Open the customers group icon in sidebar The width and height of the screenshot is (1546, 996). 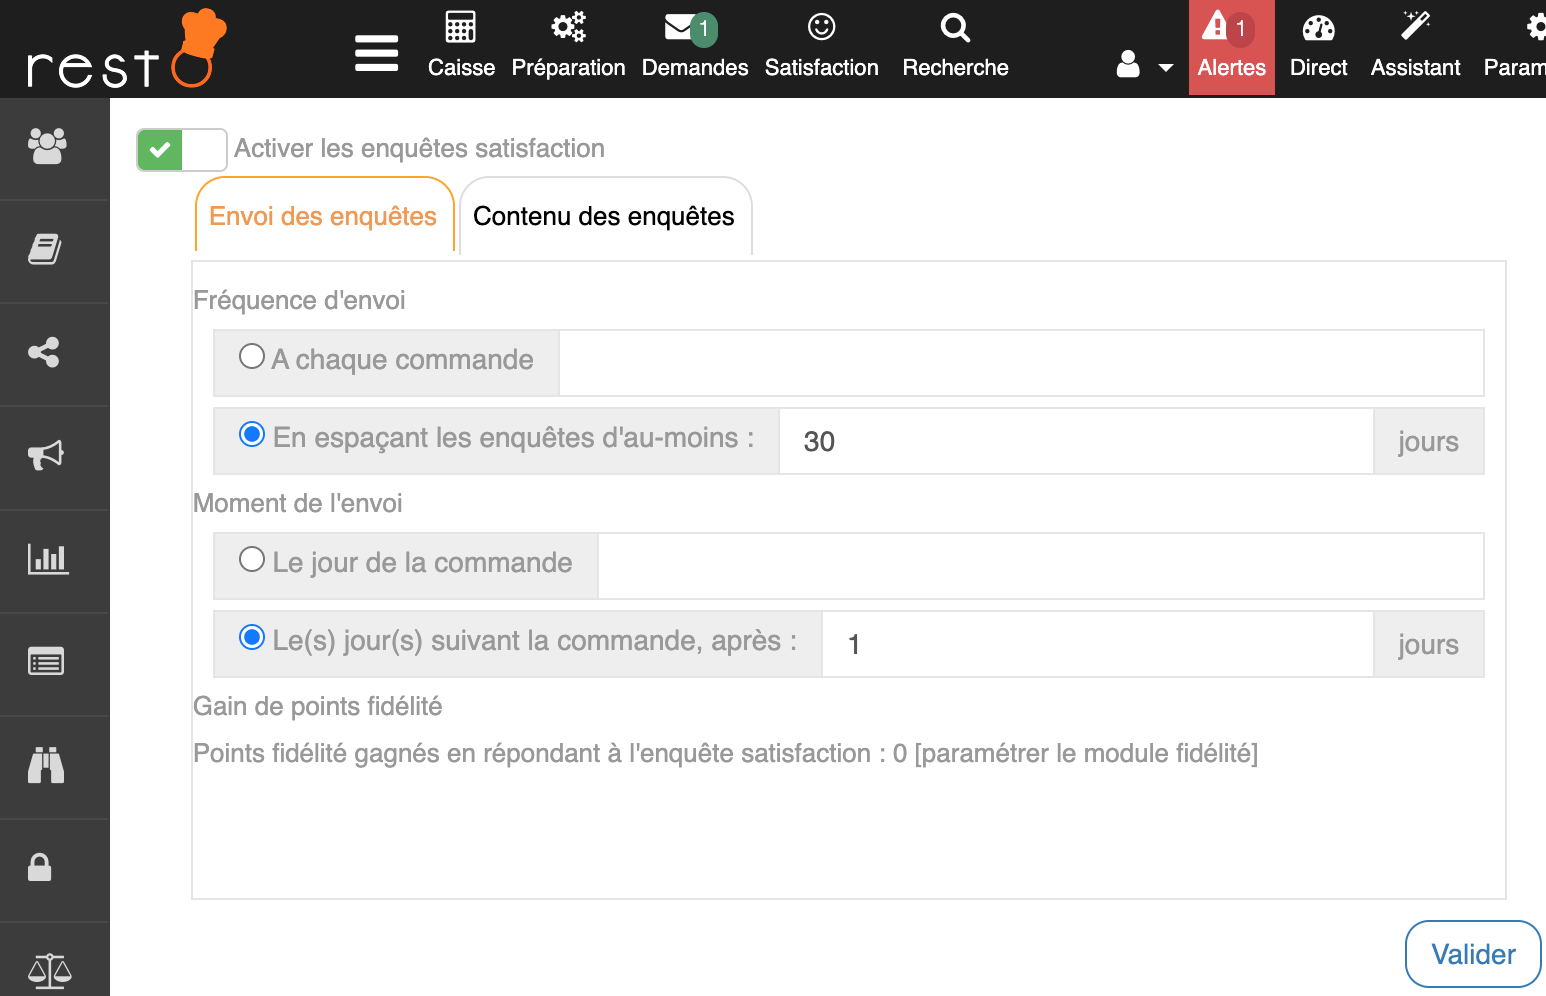(47, 147)
